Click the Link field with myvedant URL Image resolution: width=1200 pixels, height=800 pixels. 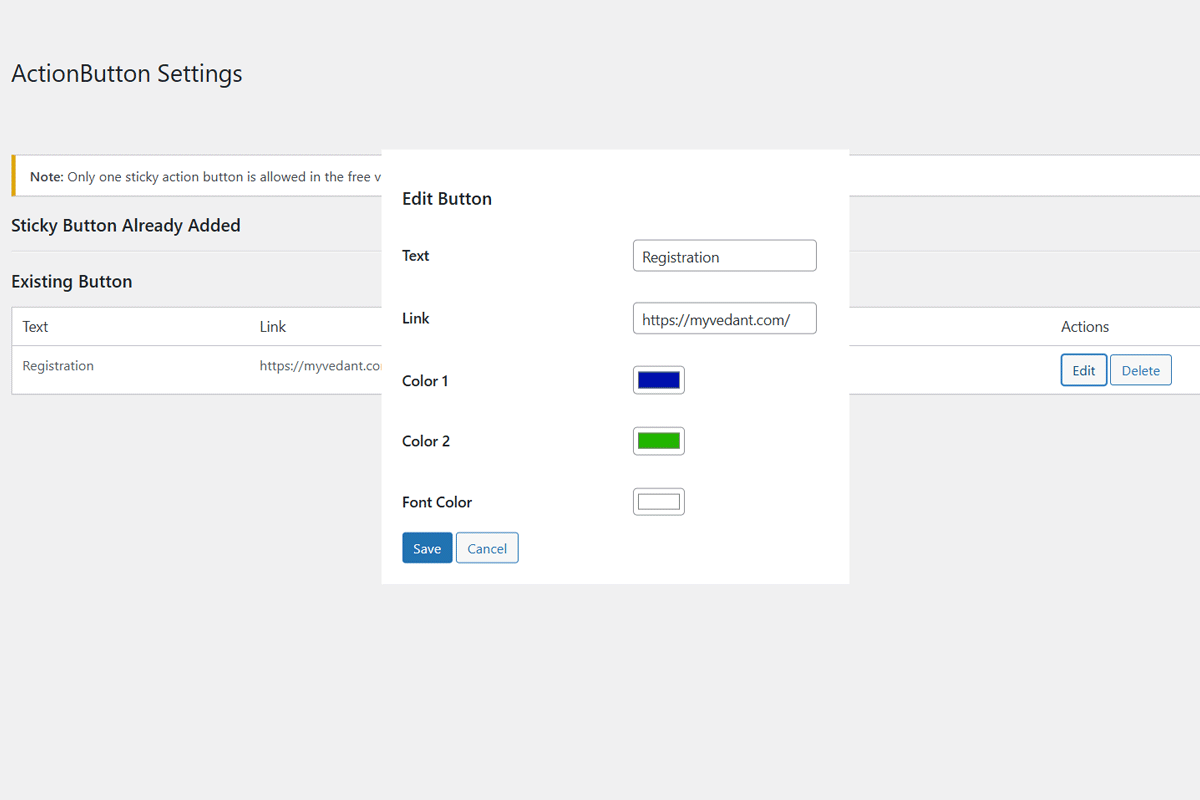point(724,319)
